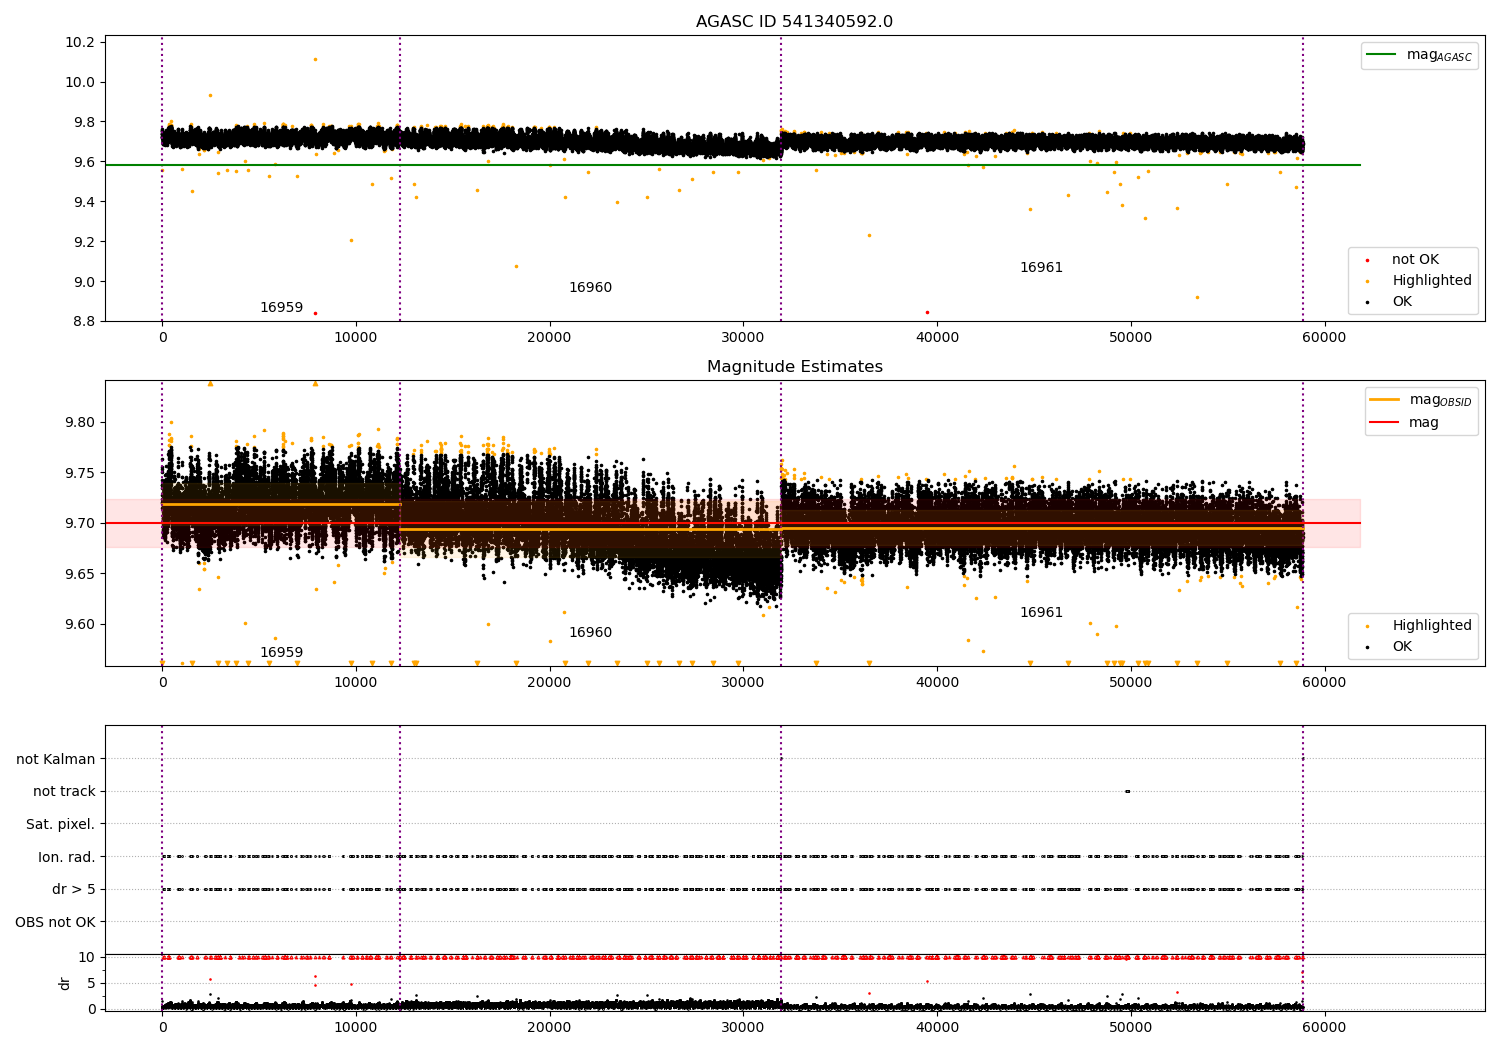Click the 'not track' row label
This screenshot has height=1050, width=1500.
pyautogui.click(x=64, y=792)
